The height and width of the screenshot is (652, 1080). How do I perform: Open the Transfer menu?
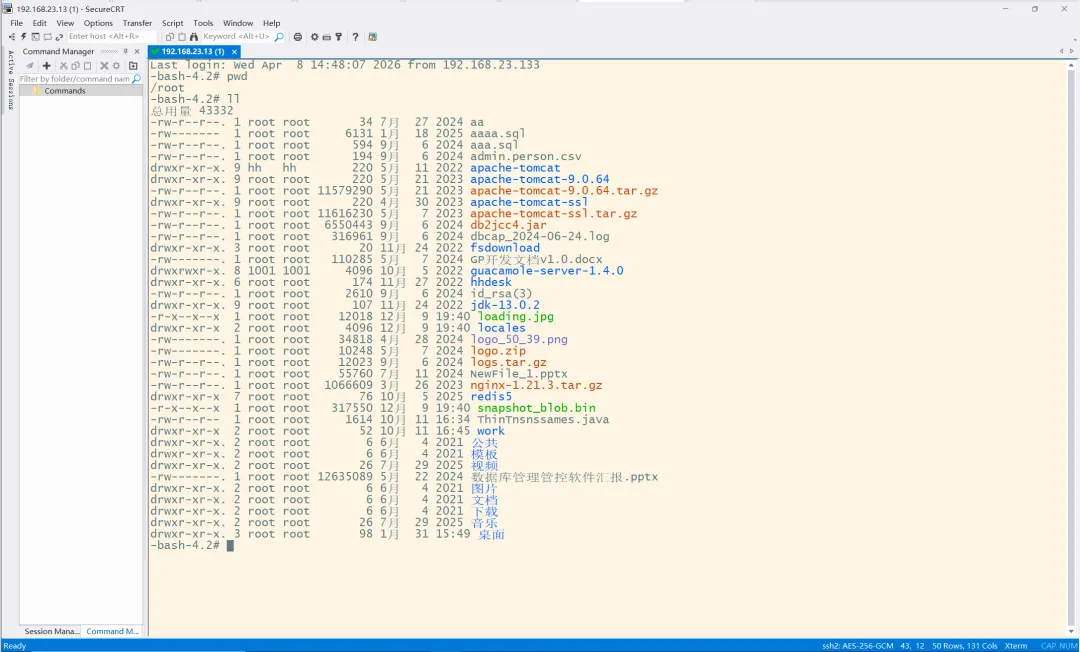pyautogui.click(x=138, y=23)
